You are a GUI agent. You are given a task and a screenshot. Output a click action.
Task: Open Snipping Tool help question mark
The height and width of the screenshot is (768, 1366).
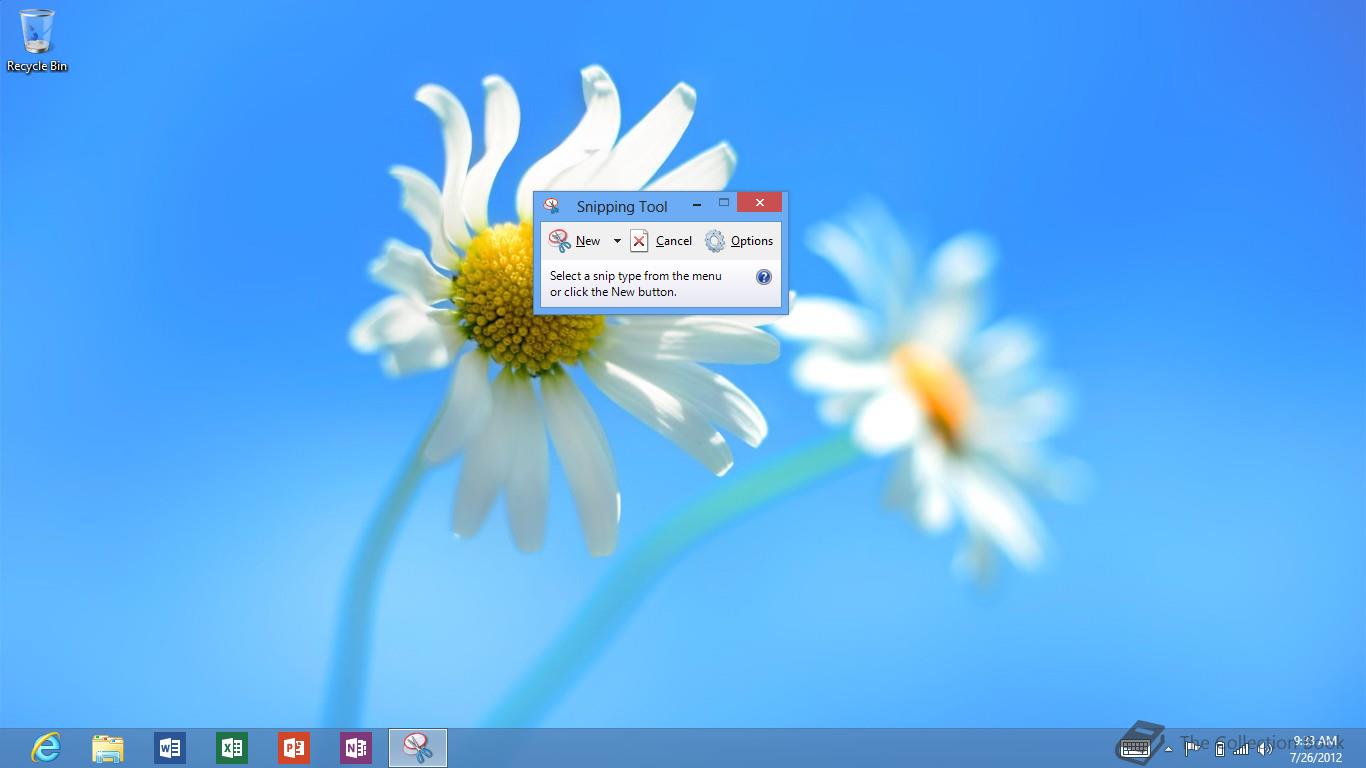[x=764, y=277]
